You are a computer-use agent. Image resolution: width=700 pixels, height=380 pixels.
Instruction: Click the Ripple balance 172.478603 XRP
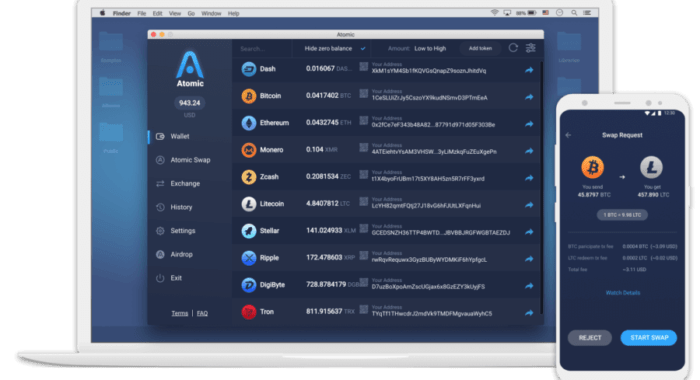[330, 258]
